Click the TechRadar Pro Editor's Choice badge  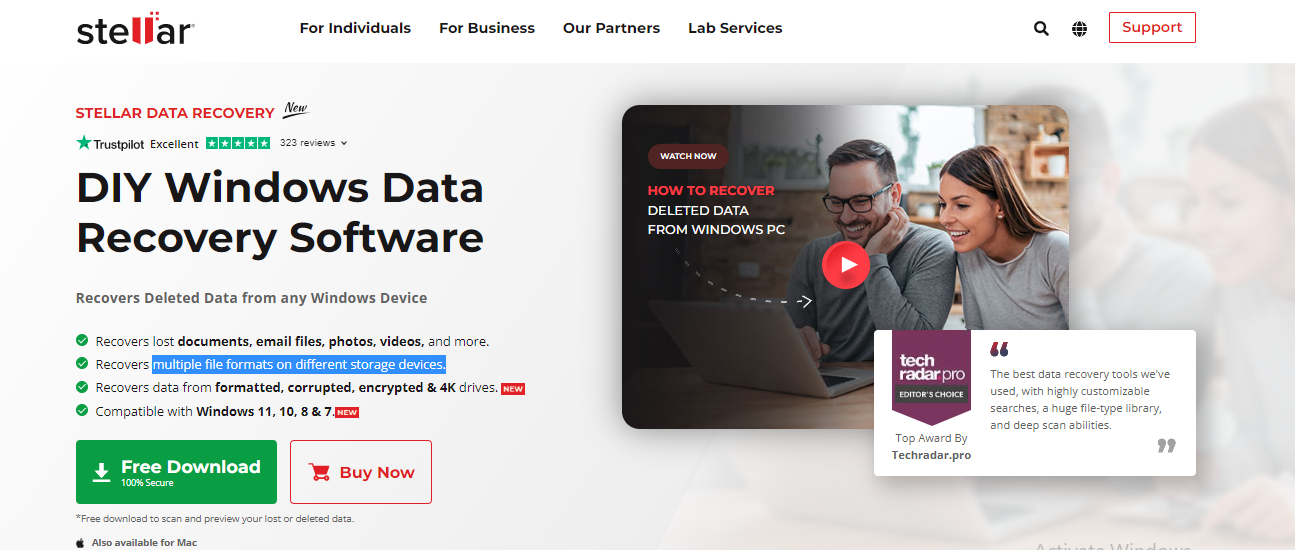coord(931,377)
